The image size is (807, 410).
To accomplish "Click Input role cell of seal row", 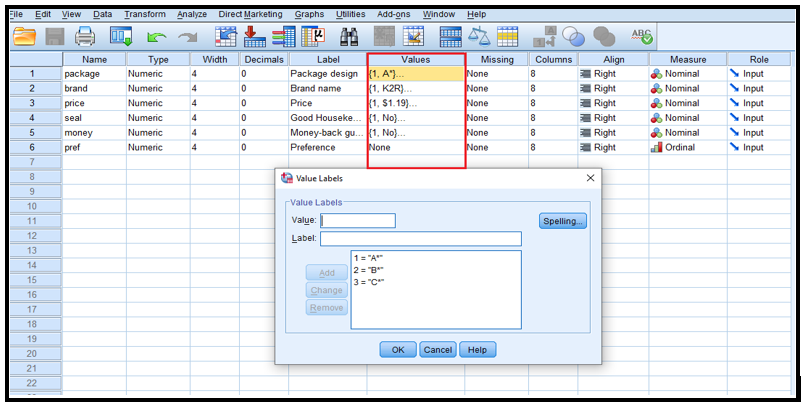I will click(x=759, y=118).
